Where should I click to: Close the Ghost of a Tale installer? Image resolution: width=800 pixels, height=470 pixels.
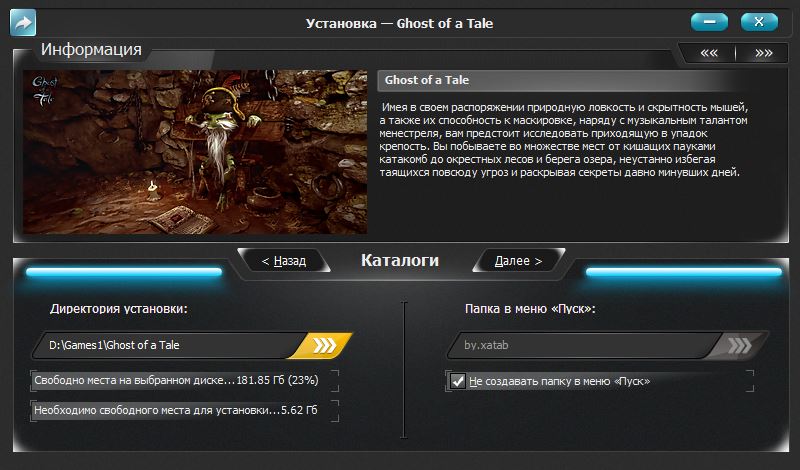[759, 22]
